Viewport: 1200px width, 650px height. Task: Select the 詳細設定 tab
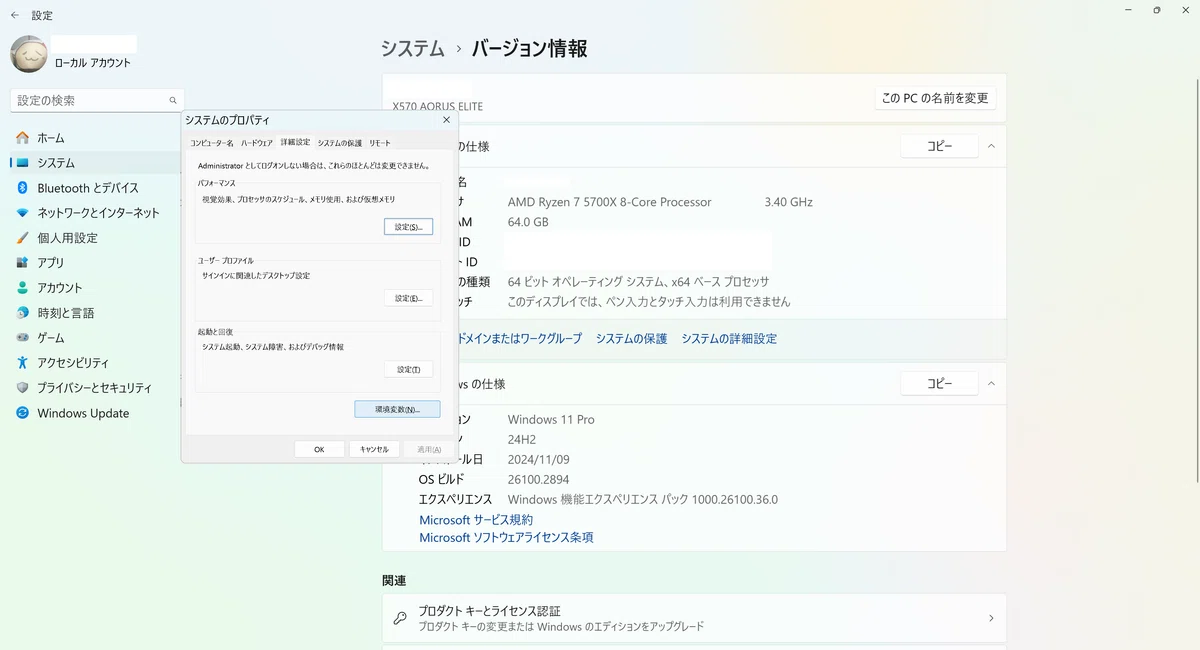click(295, 143)
